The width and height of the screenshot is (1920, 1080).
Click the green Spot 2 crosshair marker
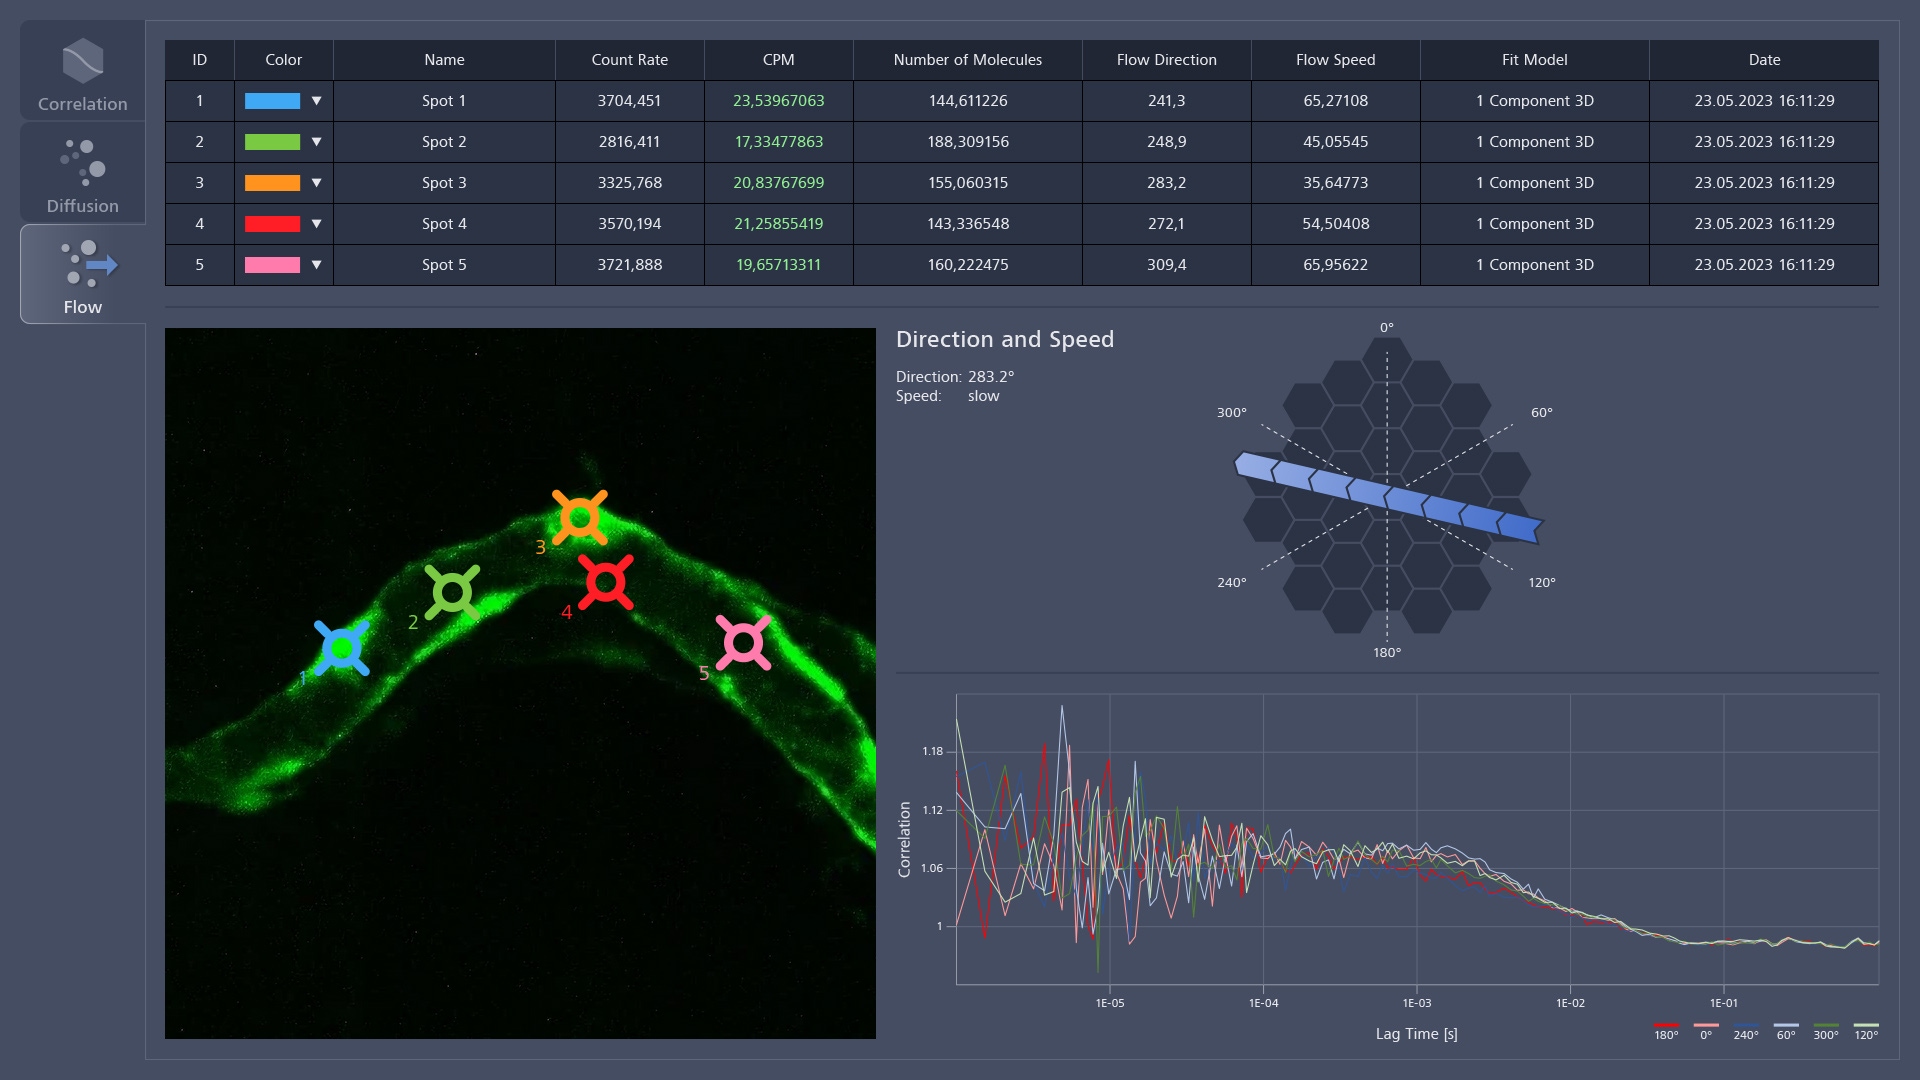452,593
